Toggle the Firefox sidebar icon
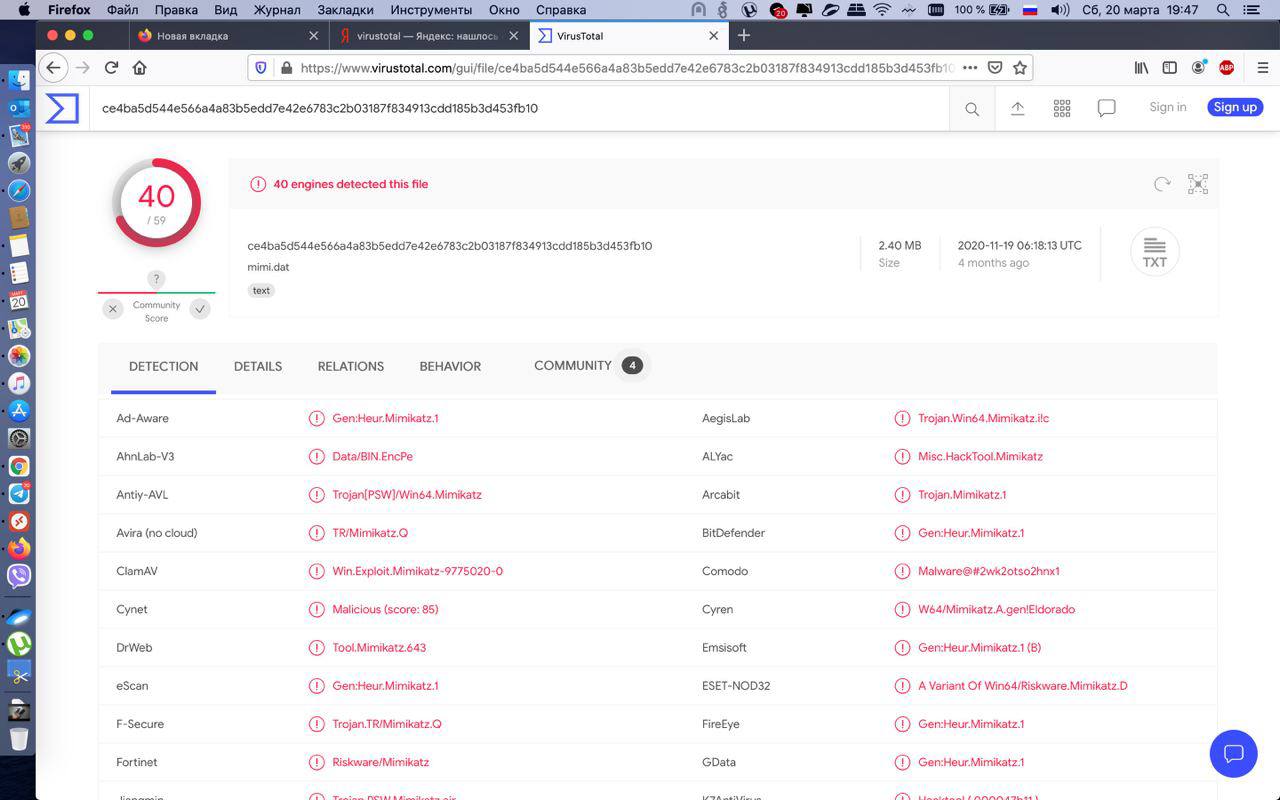Screen dimensions: 1280x800 1169,68
